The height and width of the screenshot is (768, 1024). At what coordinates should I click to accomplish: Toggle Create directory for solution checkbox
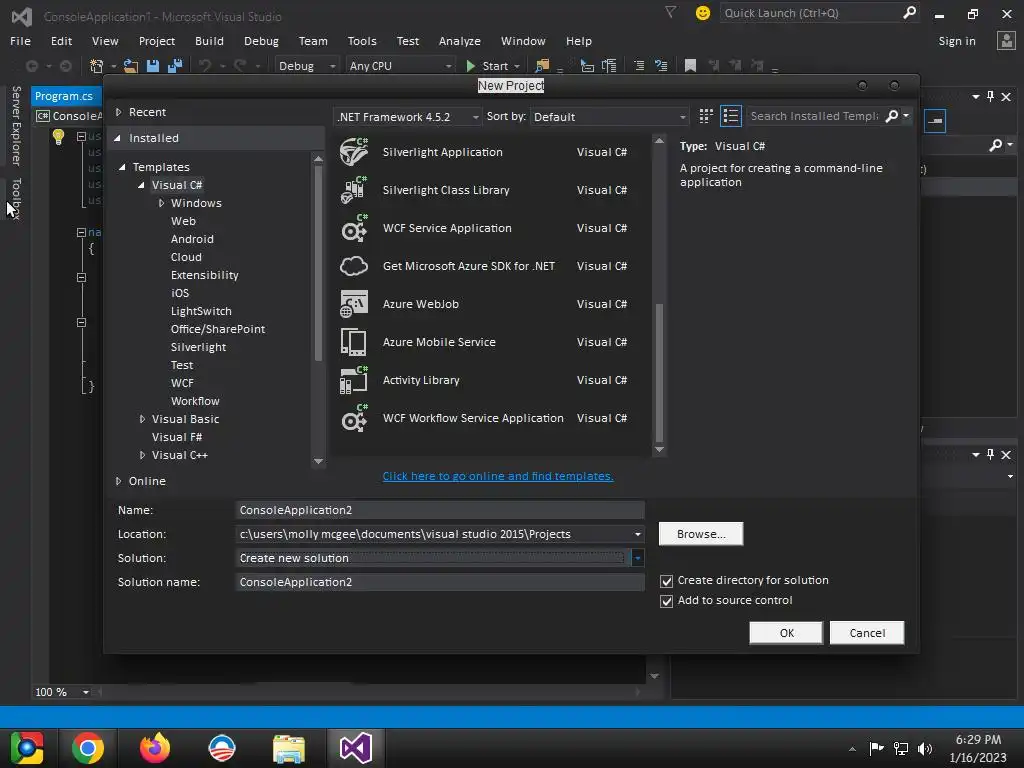[x=666, y=581]
